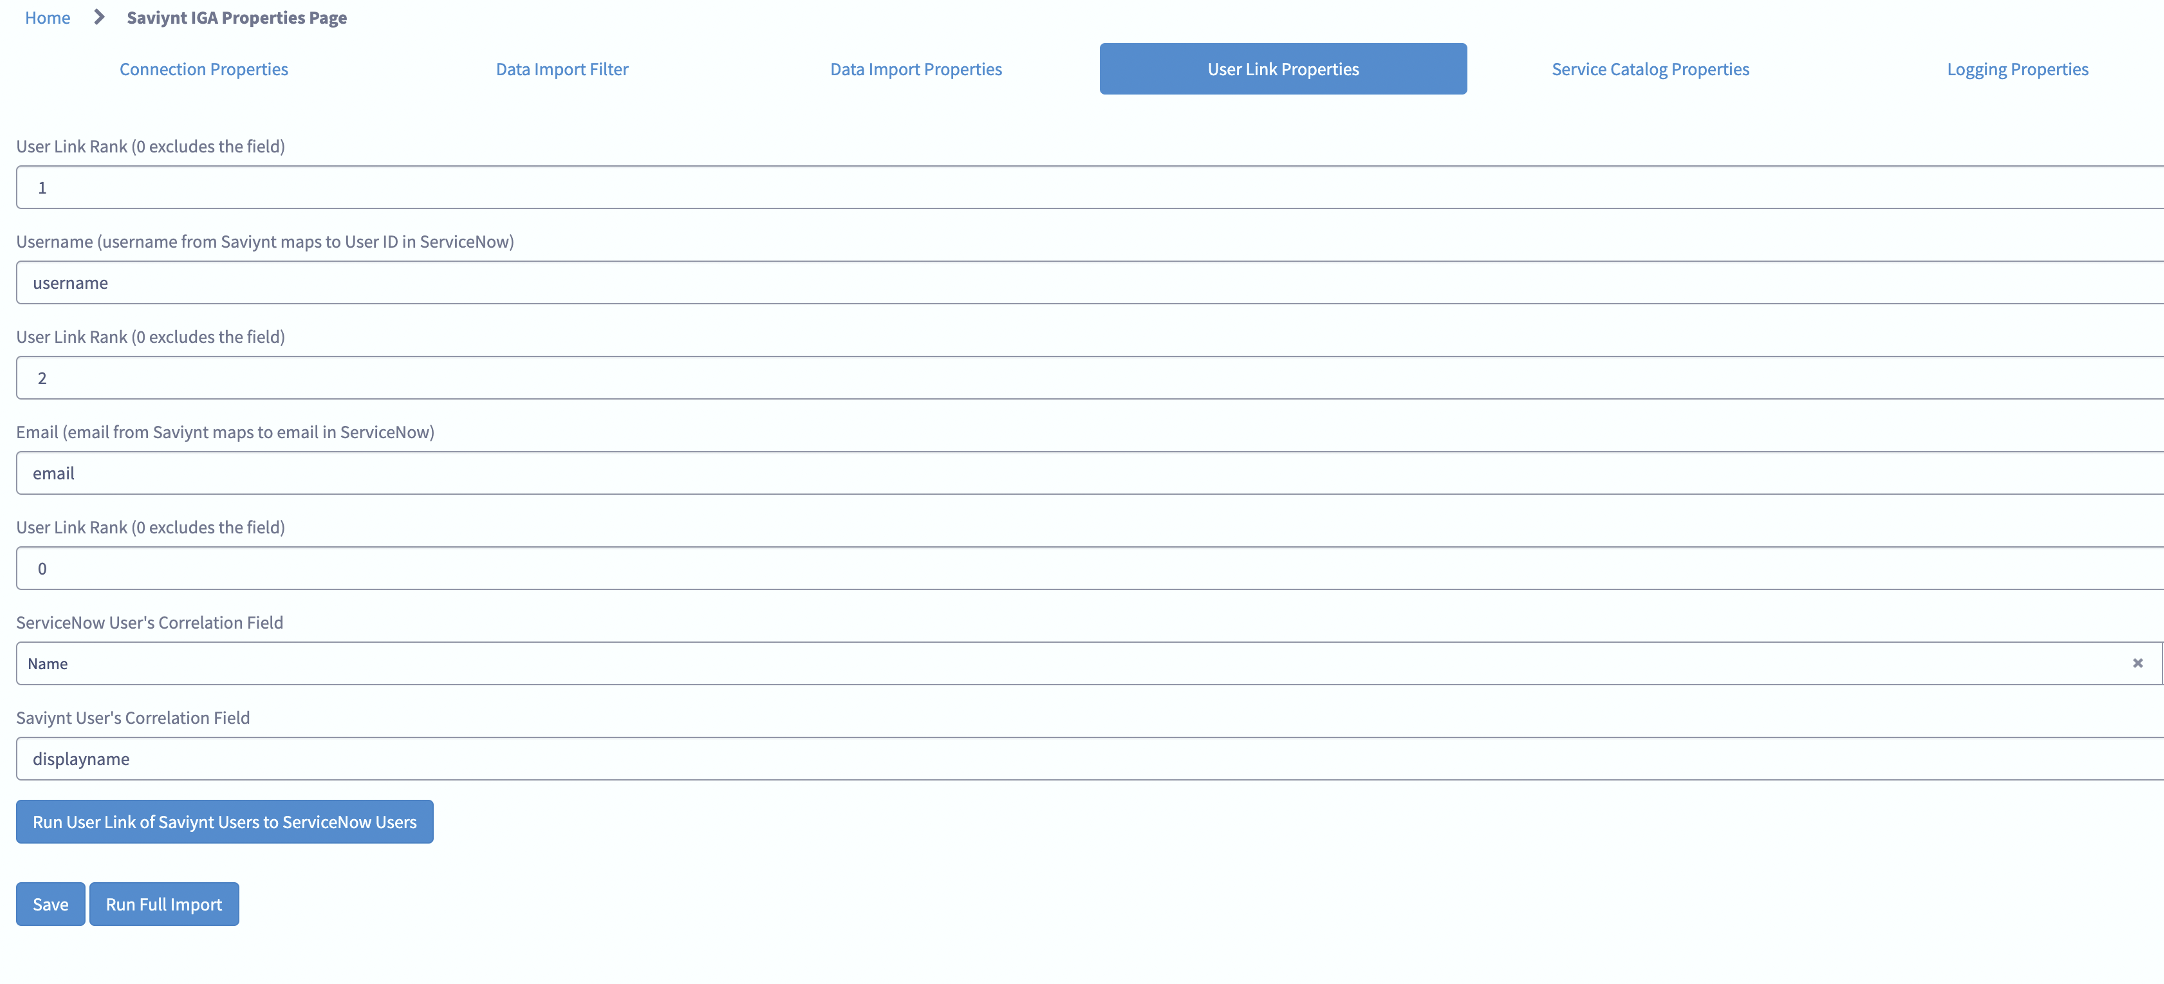Focus the User Link Rank field containing 2
This screenshot has width=2164, height=984.
(1090, 378)
